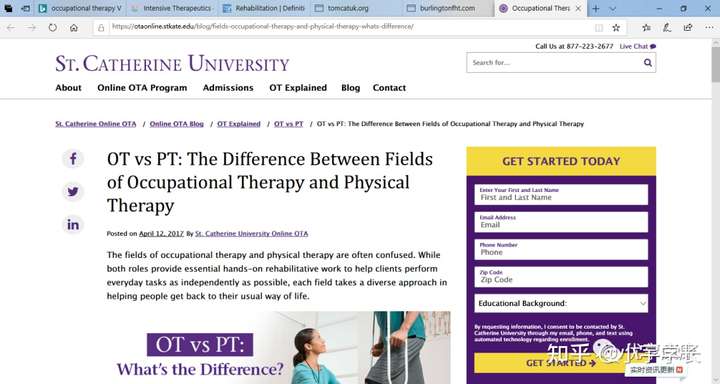Switch to tomcatuk.org tab
The image size is (720, 384).
(x=356, y=8)
